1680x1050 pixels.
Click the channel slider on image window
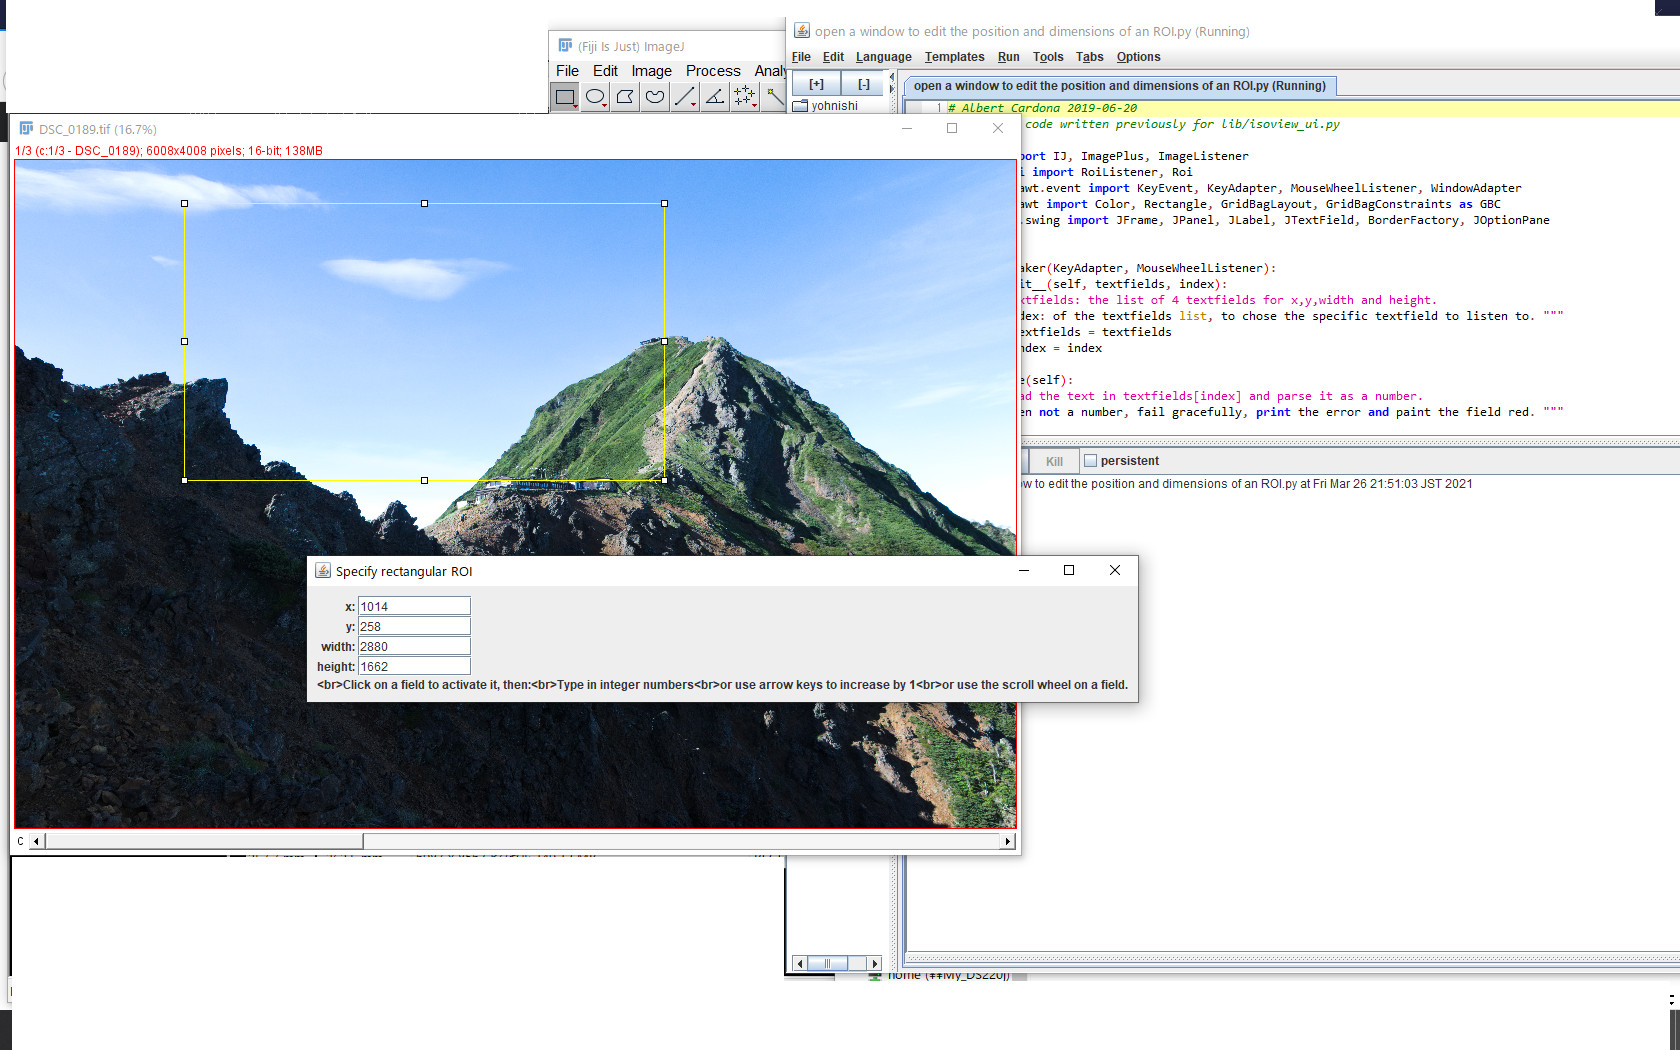coord(200,841)
